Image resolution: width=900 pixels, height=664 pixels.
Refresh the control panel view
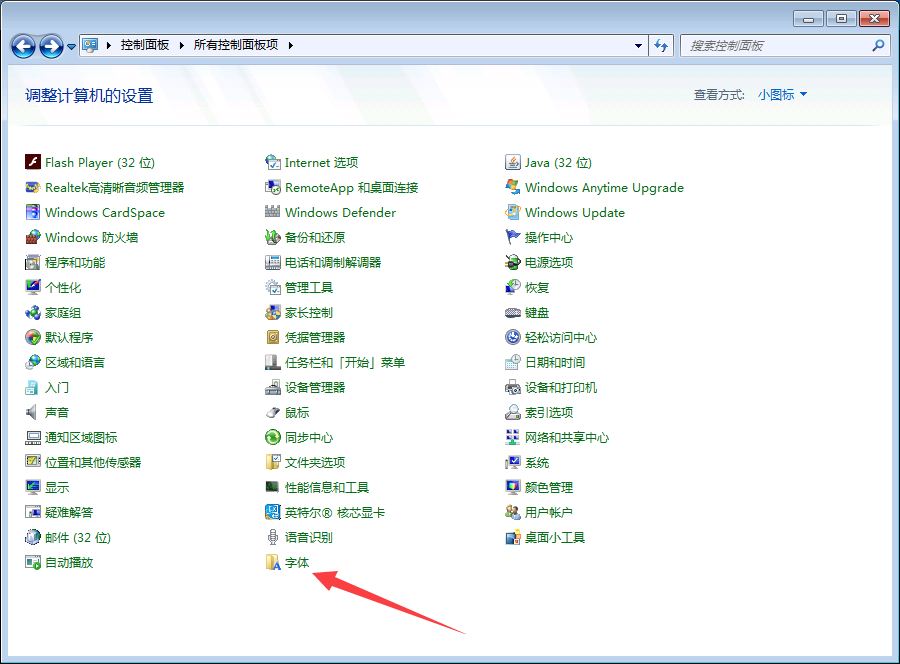click(661, 45)
